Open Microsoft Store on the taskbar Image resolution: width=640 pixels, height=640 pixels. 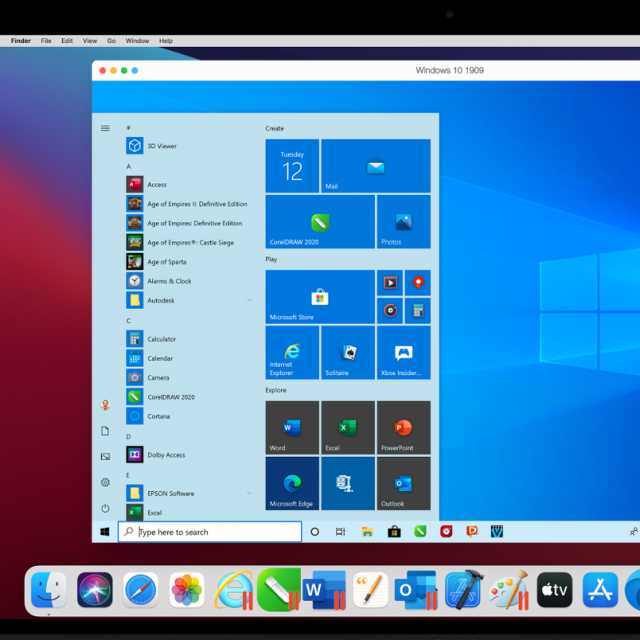394,531
